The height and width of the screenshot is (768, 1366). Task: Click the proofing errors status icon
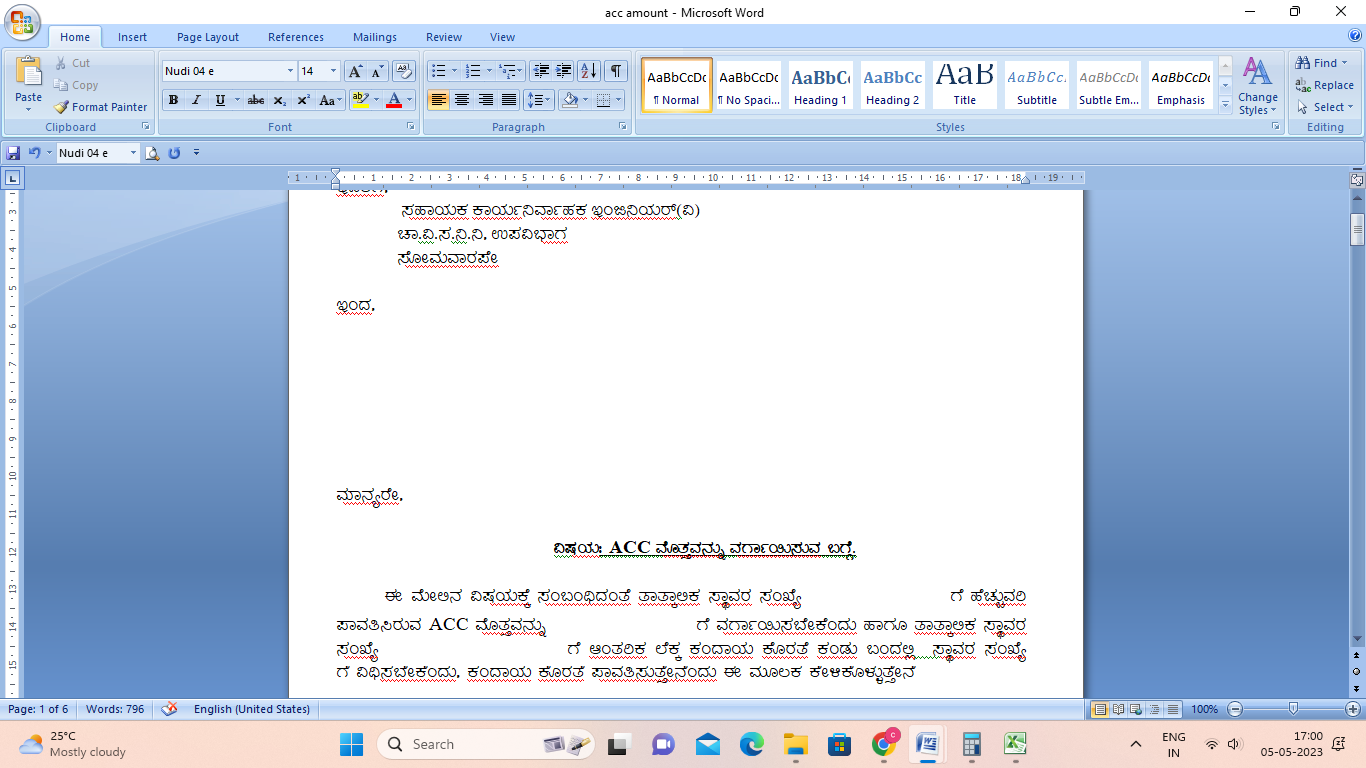click(170, 709)
